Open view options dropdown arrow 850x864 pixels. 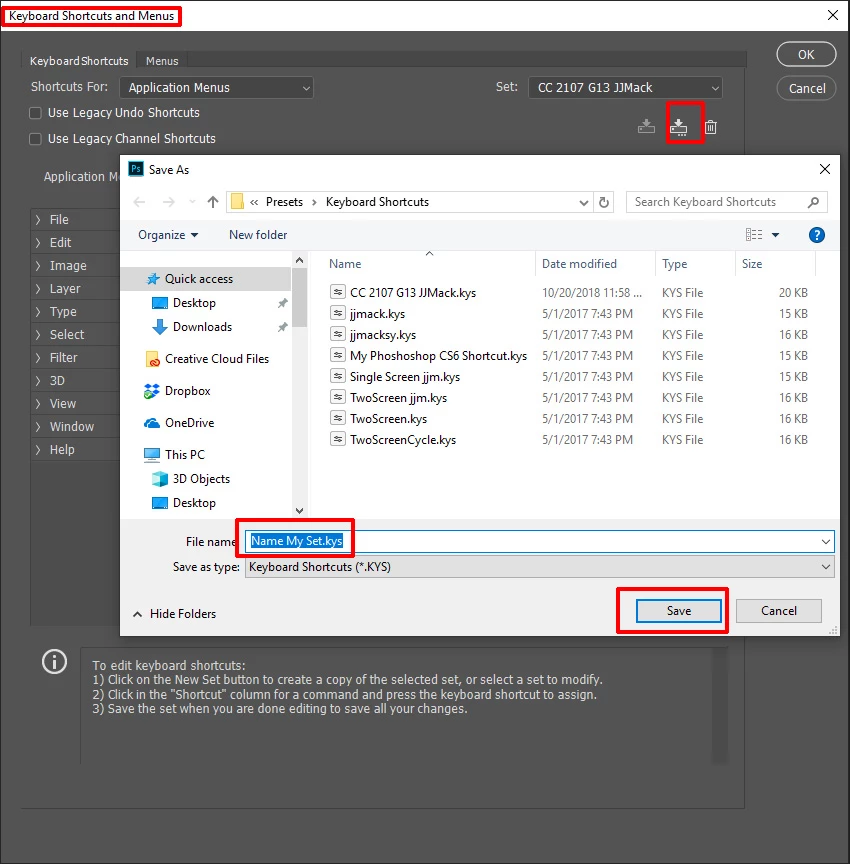[775, 235]
